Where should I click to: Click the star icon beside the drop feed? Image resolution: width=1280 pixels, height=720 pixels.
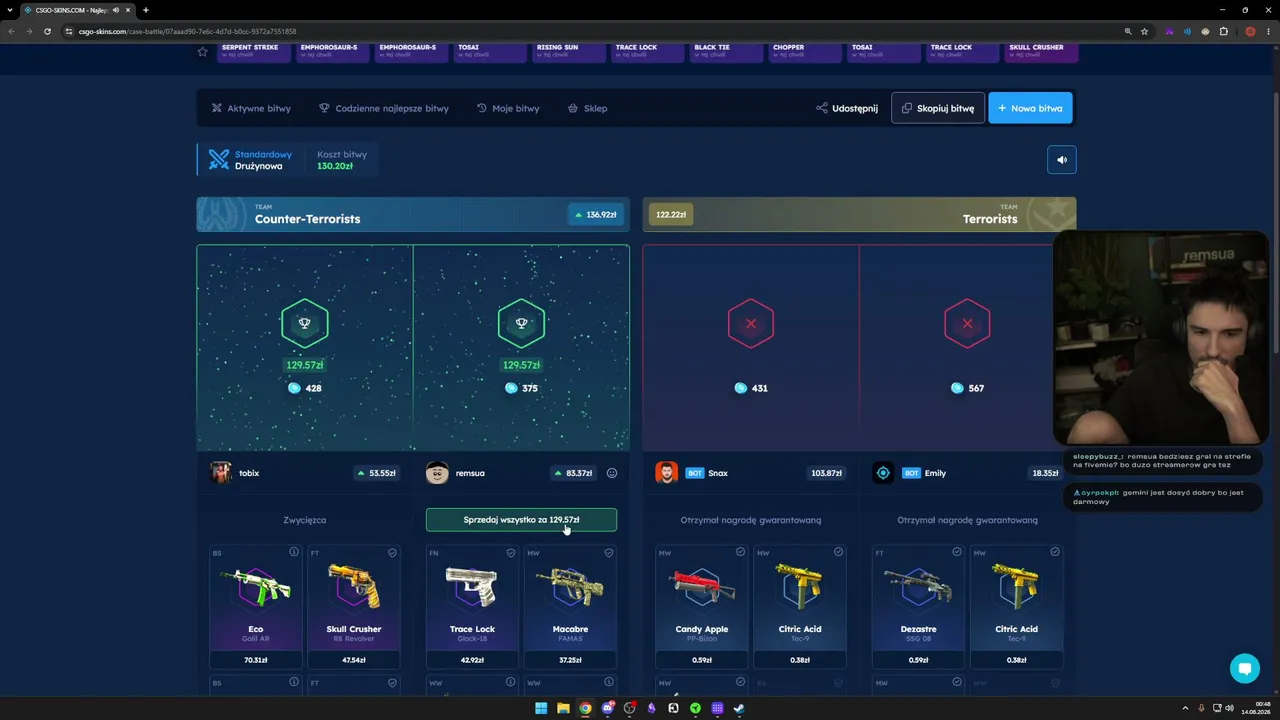202,51
